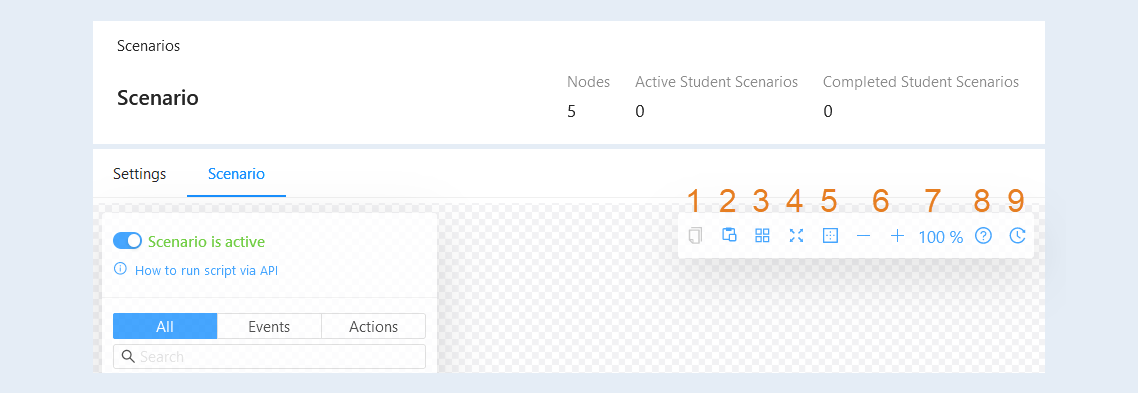This screenshot has height=393, width=1138.
Task: Open help via question mark icon
Action: pyautogui.click(x=983, y=235)
